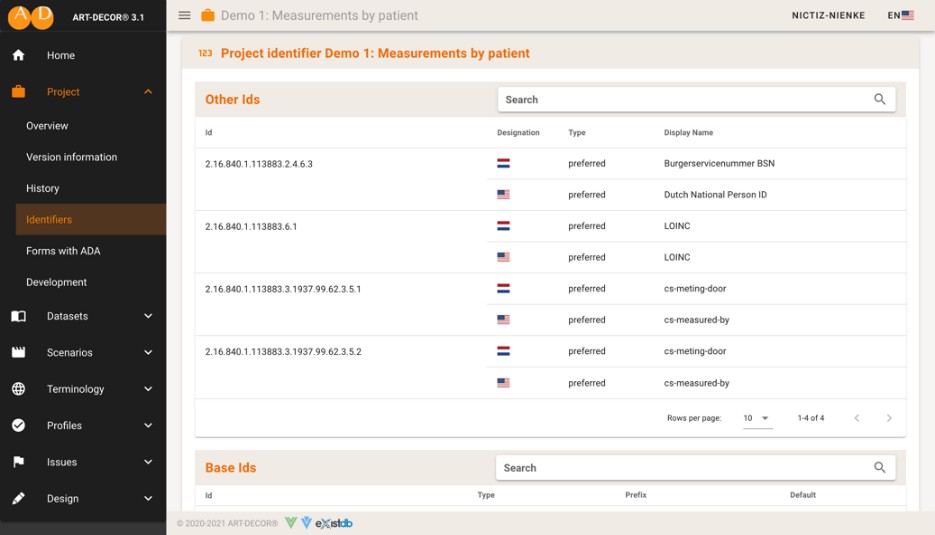Click the Home house icon
Image resolution: width=935 pixels, height=535 pixels.
tap(18, 55)
